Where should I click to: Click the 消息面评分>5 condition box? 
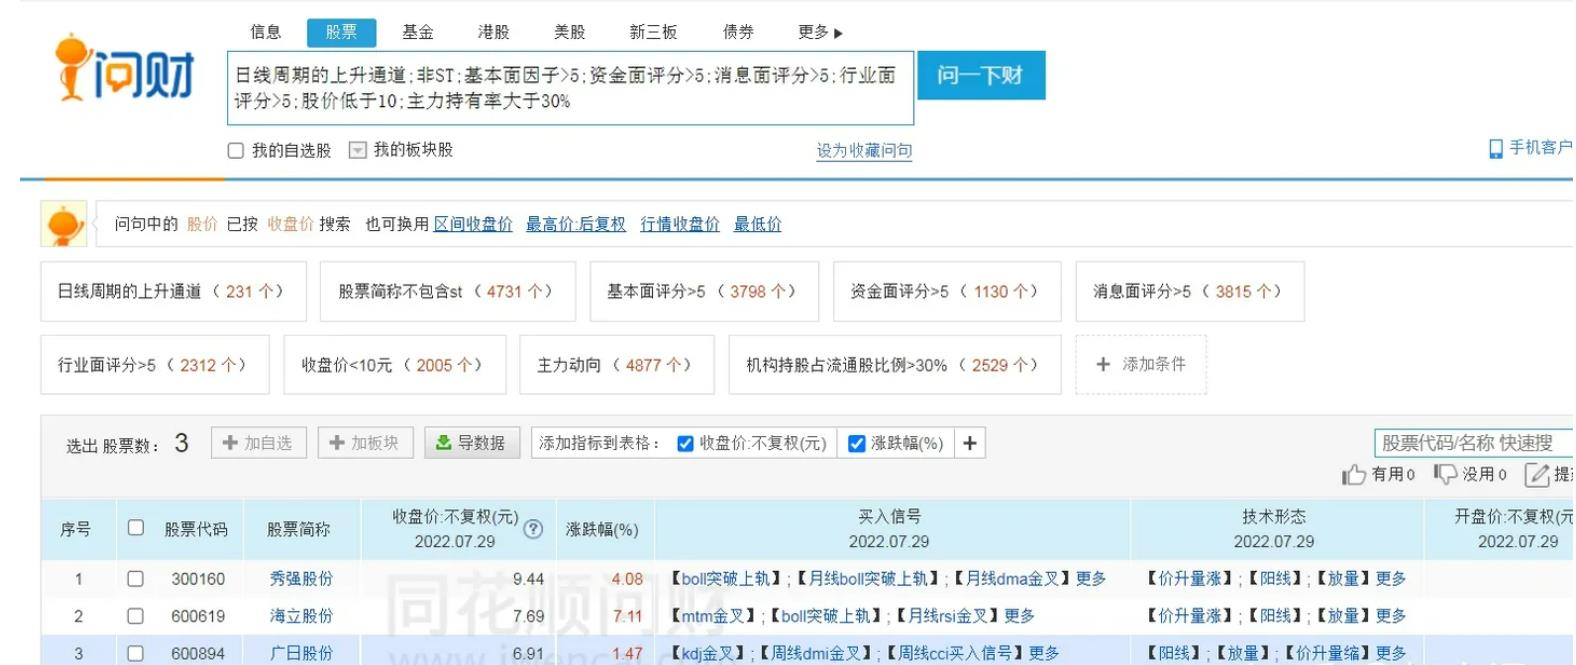click(1190, 291)
